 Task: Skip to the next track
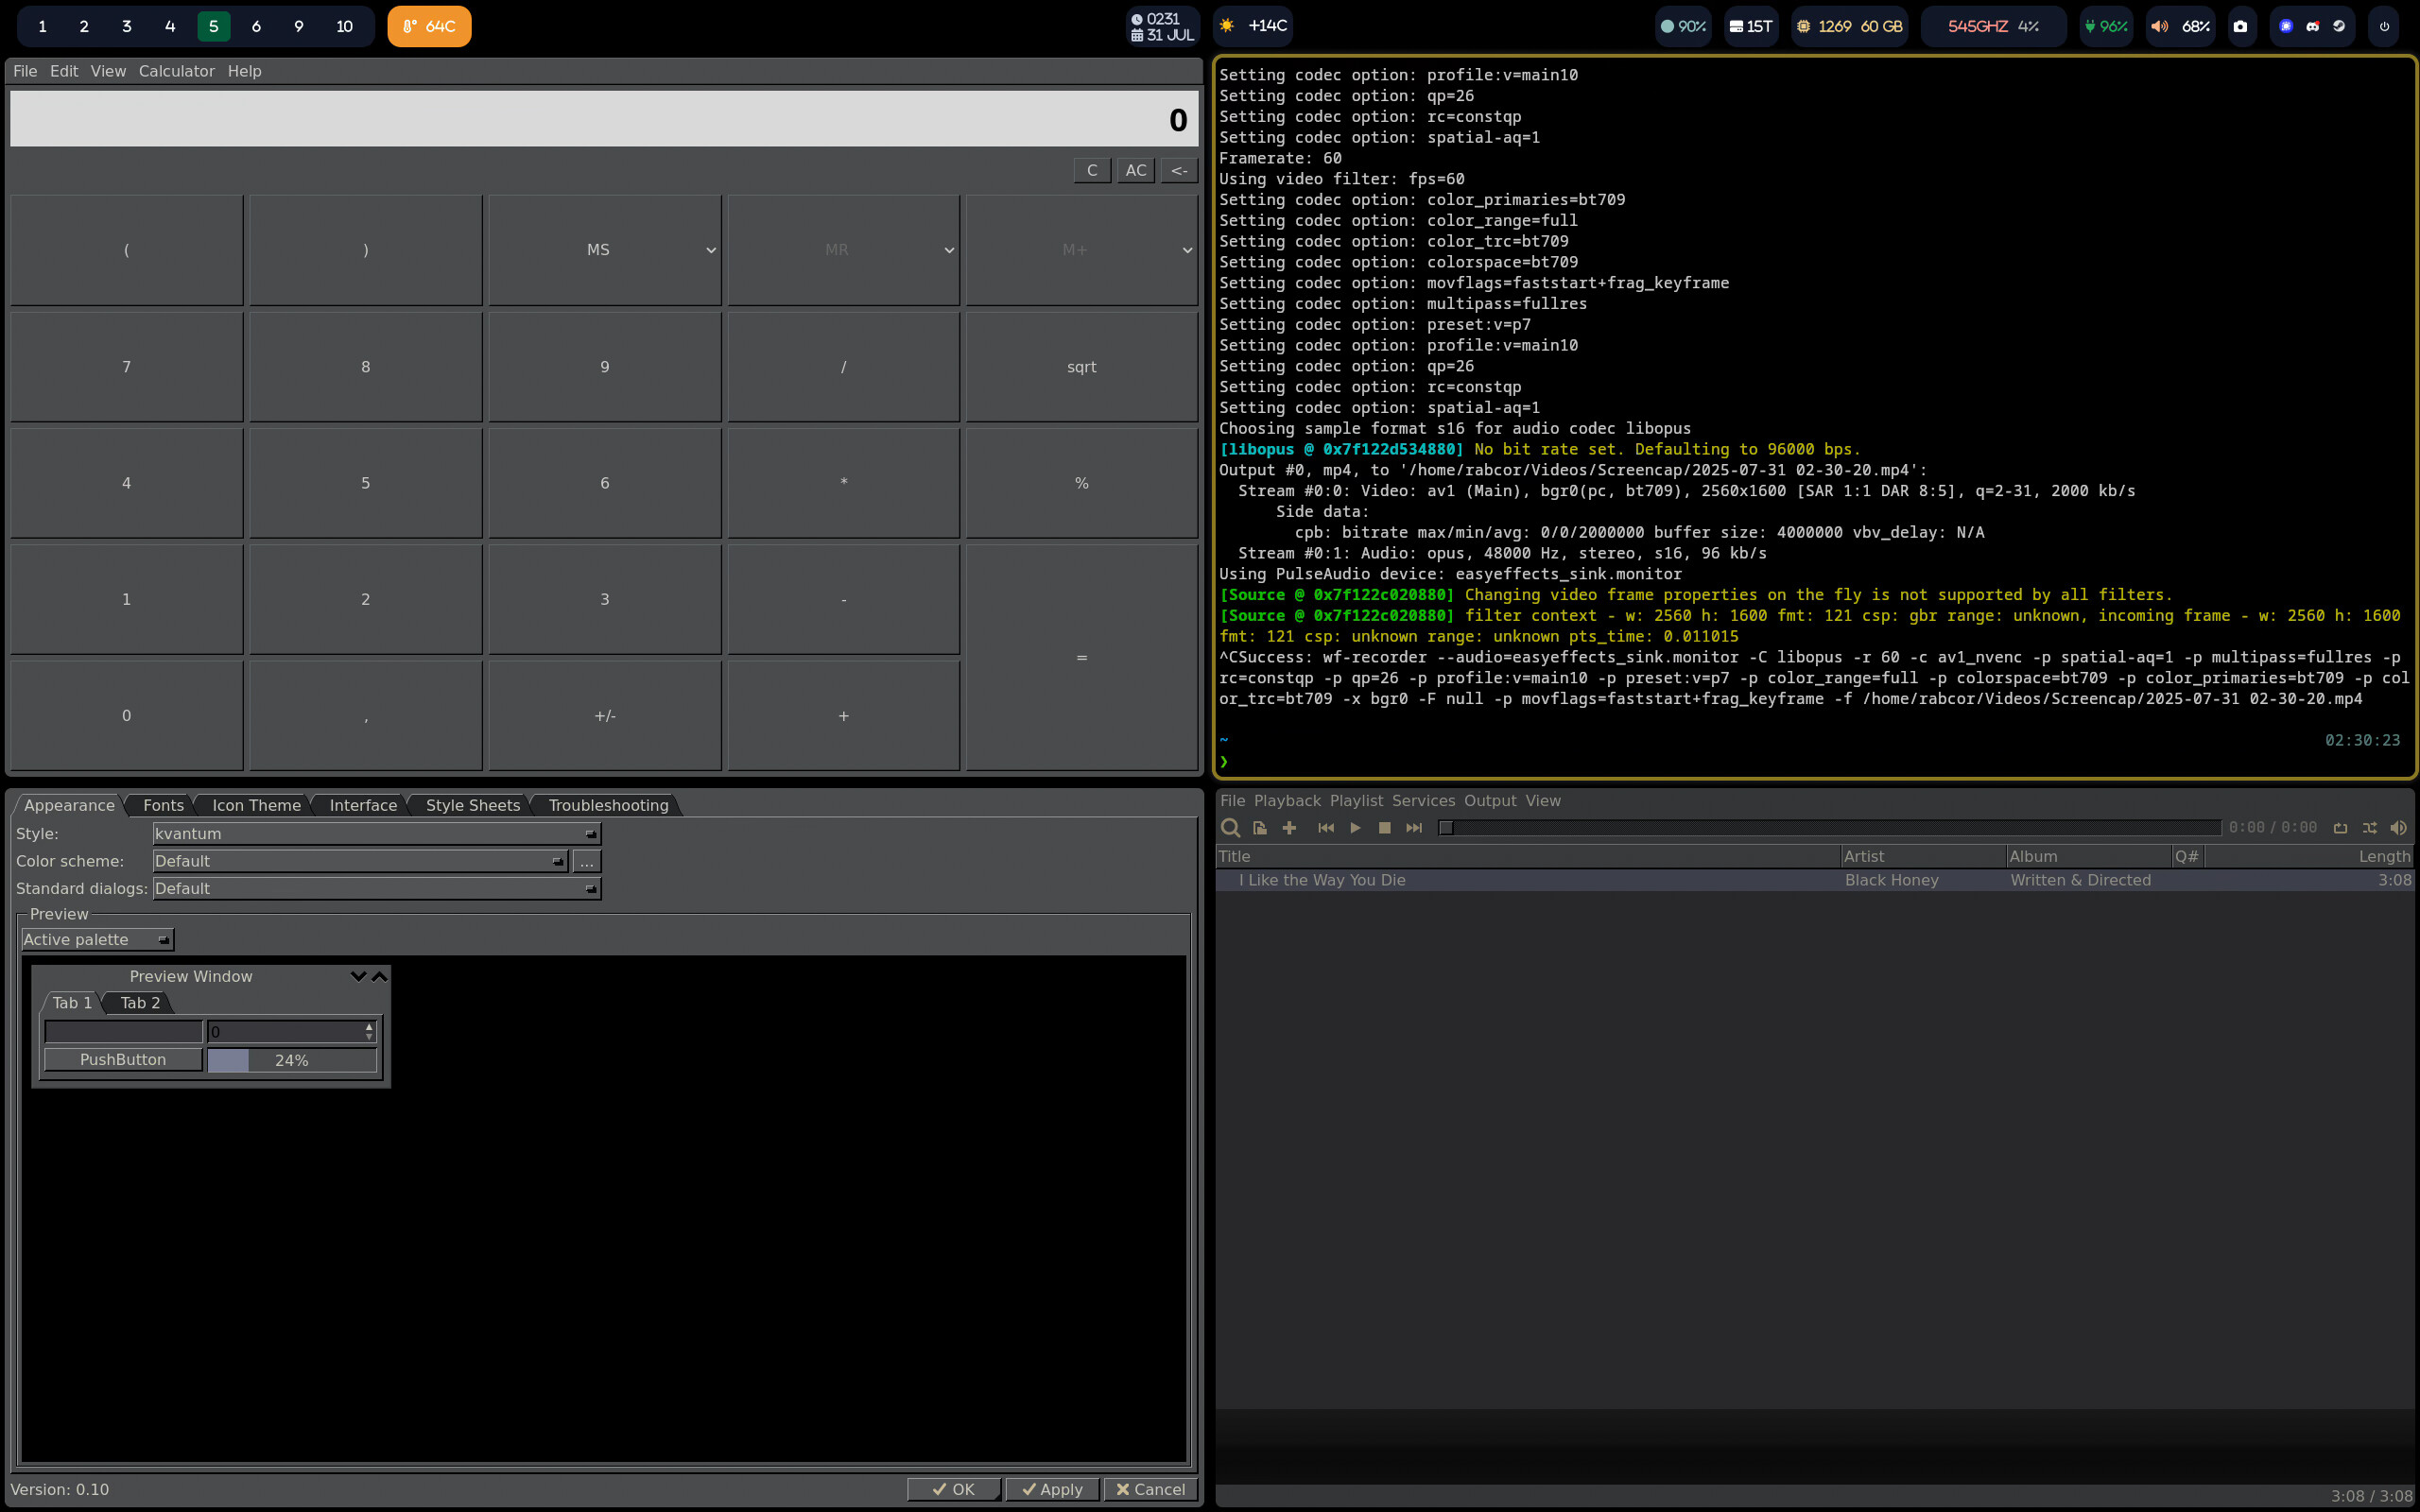click(x=1414, y=828)
